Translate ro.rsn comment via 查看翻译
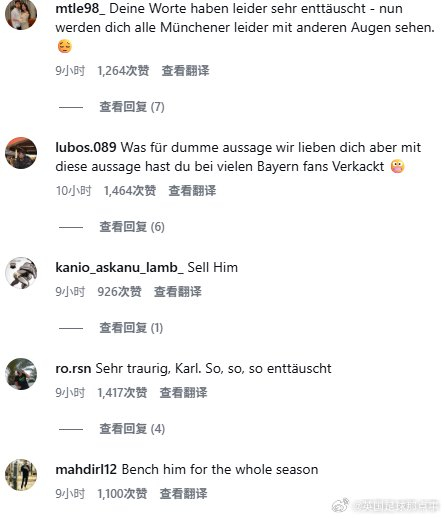 pyautogui.click(x=183, y=393)
